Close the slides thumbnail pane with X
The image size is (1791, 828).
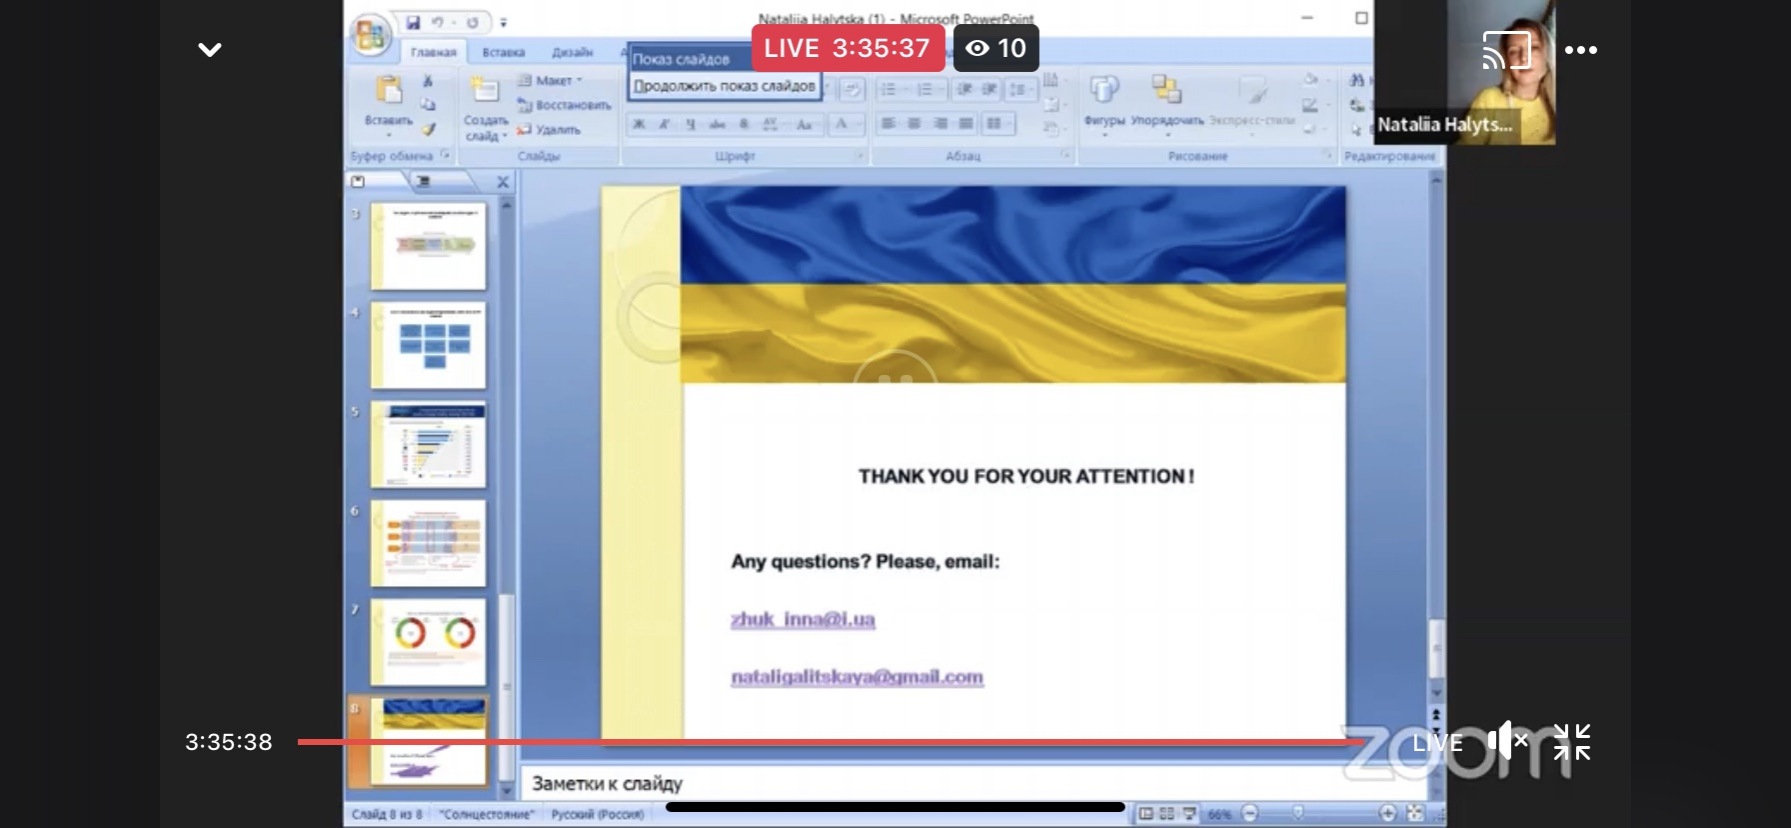pyautogui.click(x=503, y=182)
